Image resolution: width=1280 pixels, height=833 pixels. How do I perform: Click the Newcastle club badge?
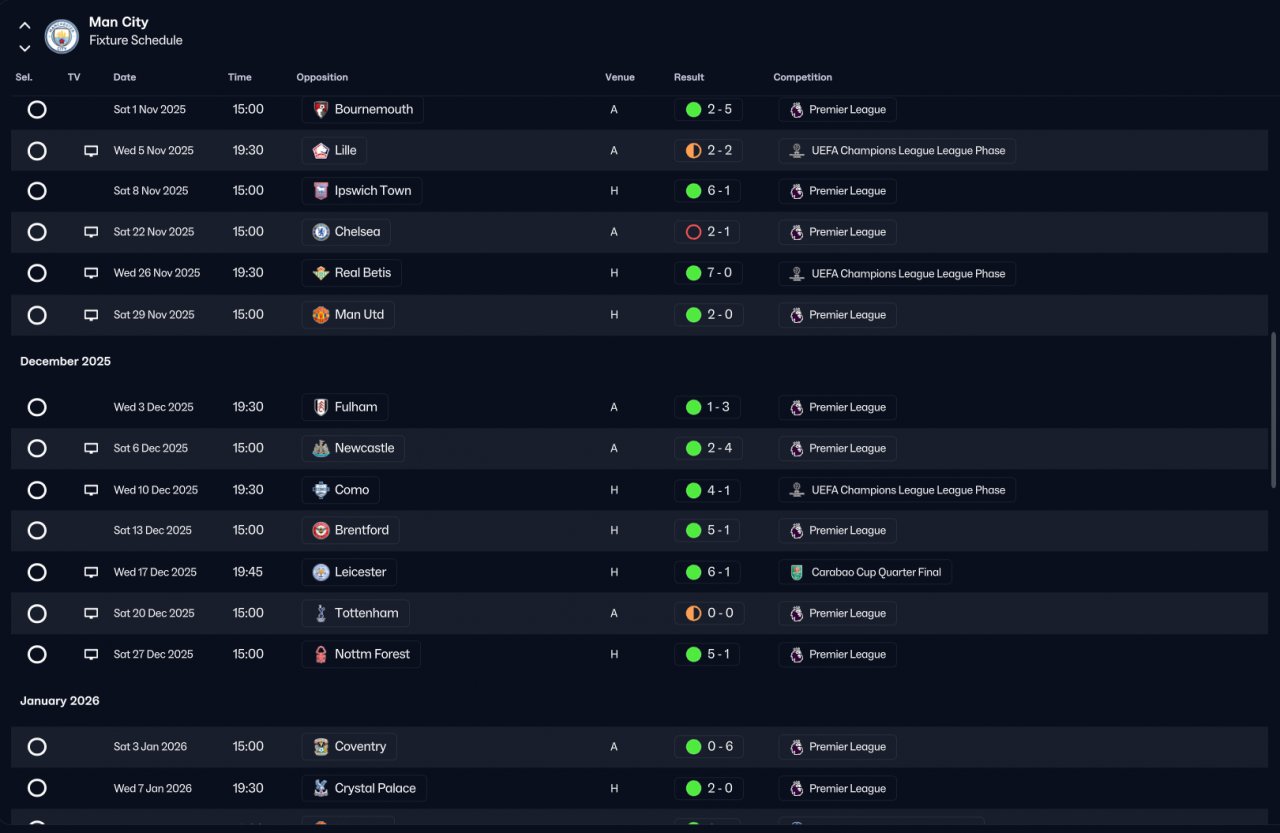tap(321, 448)
